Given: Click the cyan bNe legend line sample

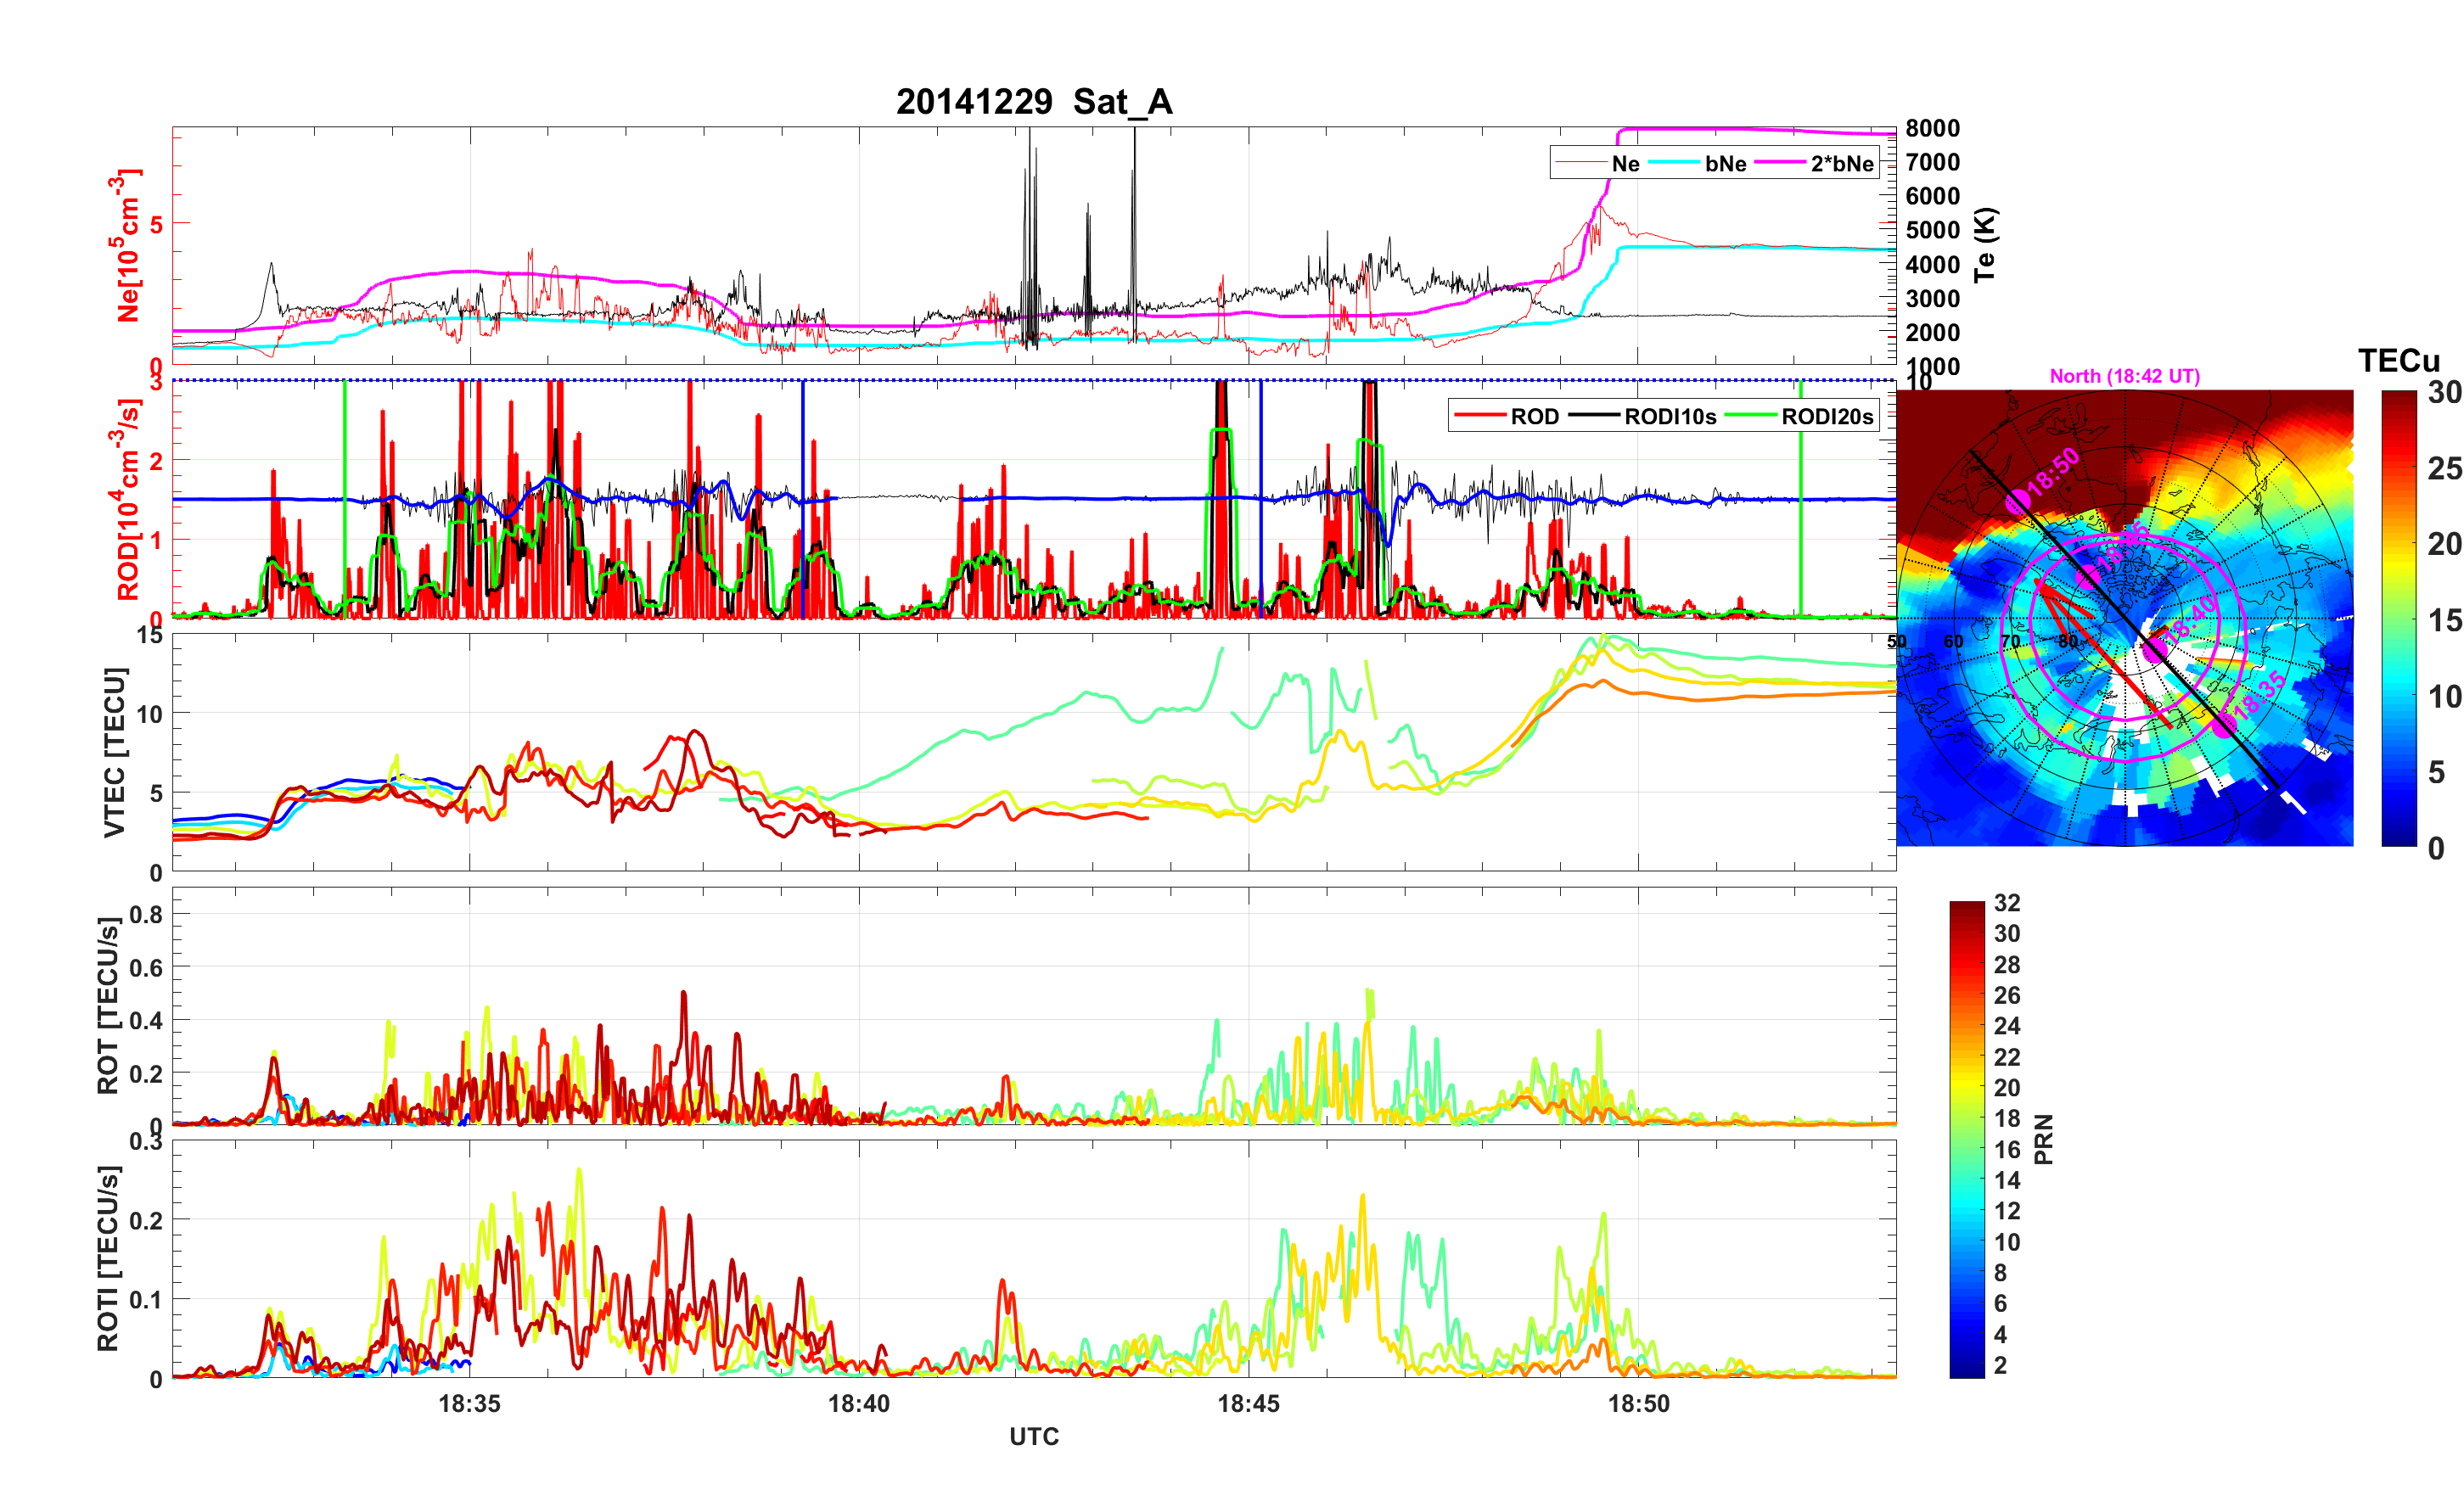Looking at the screenshot, I should point(1674,163).
